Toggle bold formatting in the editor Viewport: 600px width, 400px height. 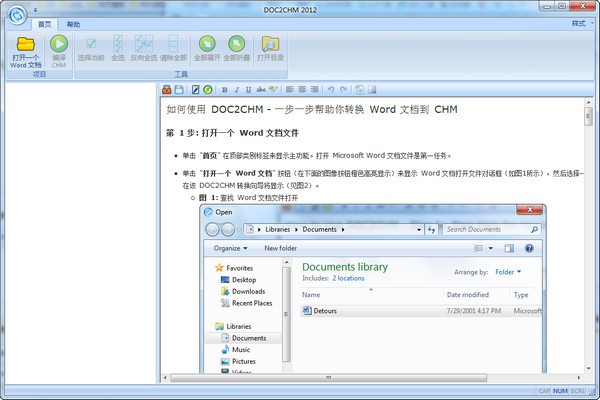tap(225, 90)
